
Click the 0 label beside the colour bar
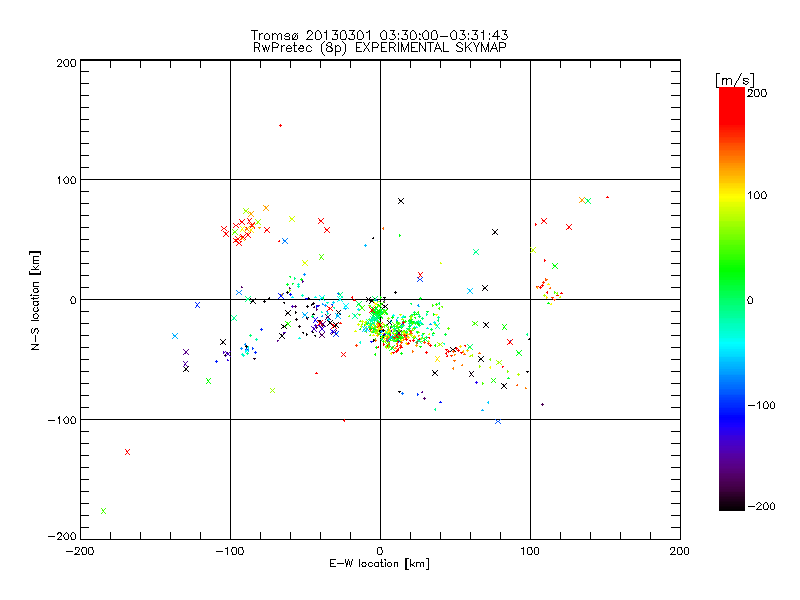click(x=750, y=300)
